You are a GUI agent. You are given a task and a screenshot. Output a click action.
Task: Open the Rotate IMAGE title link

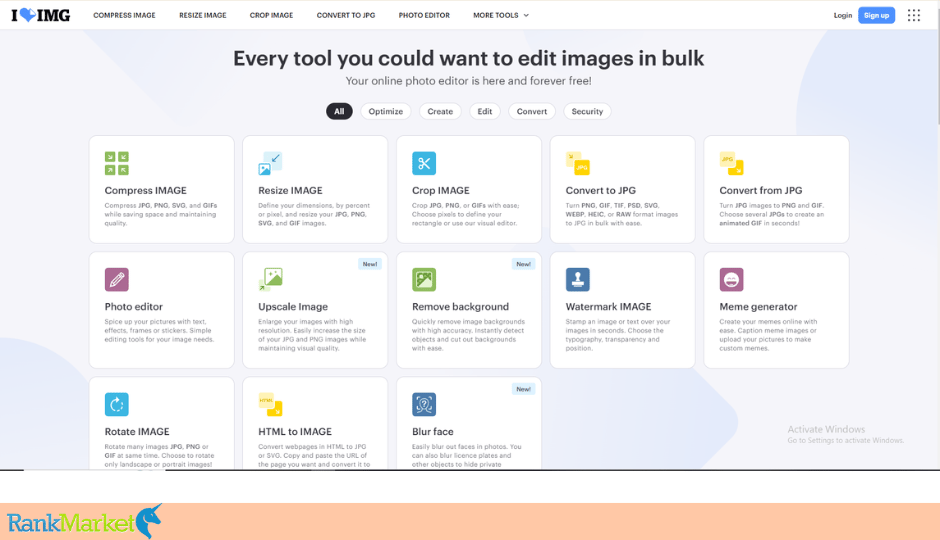(x=137, y=432)
